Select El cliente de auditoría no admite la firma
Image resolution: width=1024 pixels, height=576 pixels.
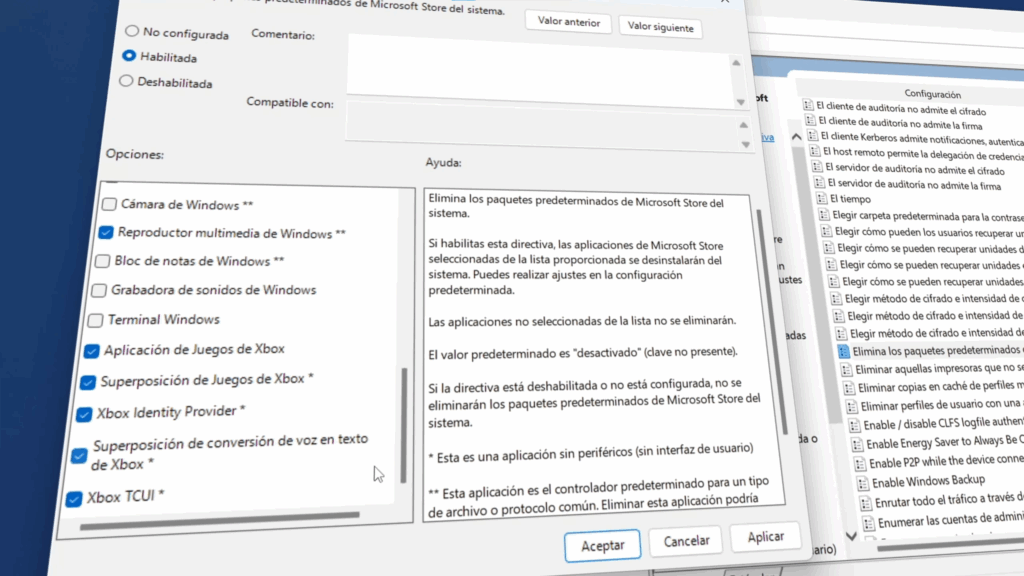(900, 123)
